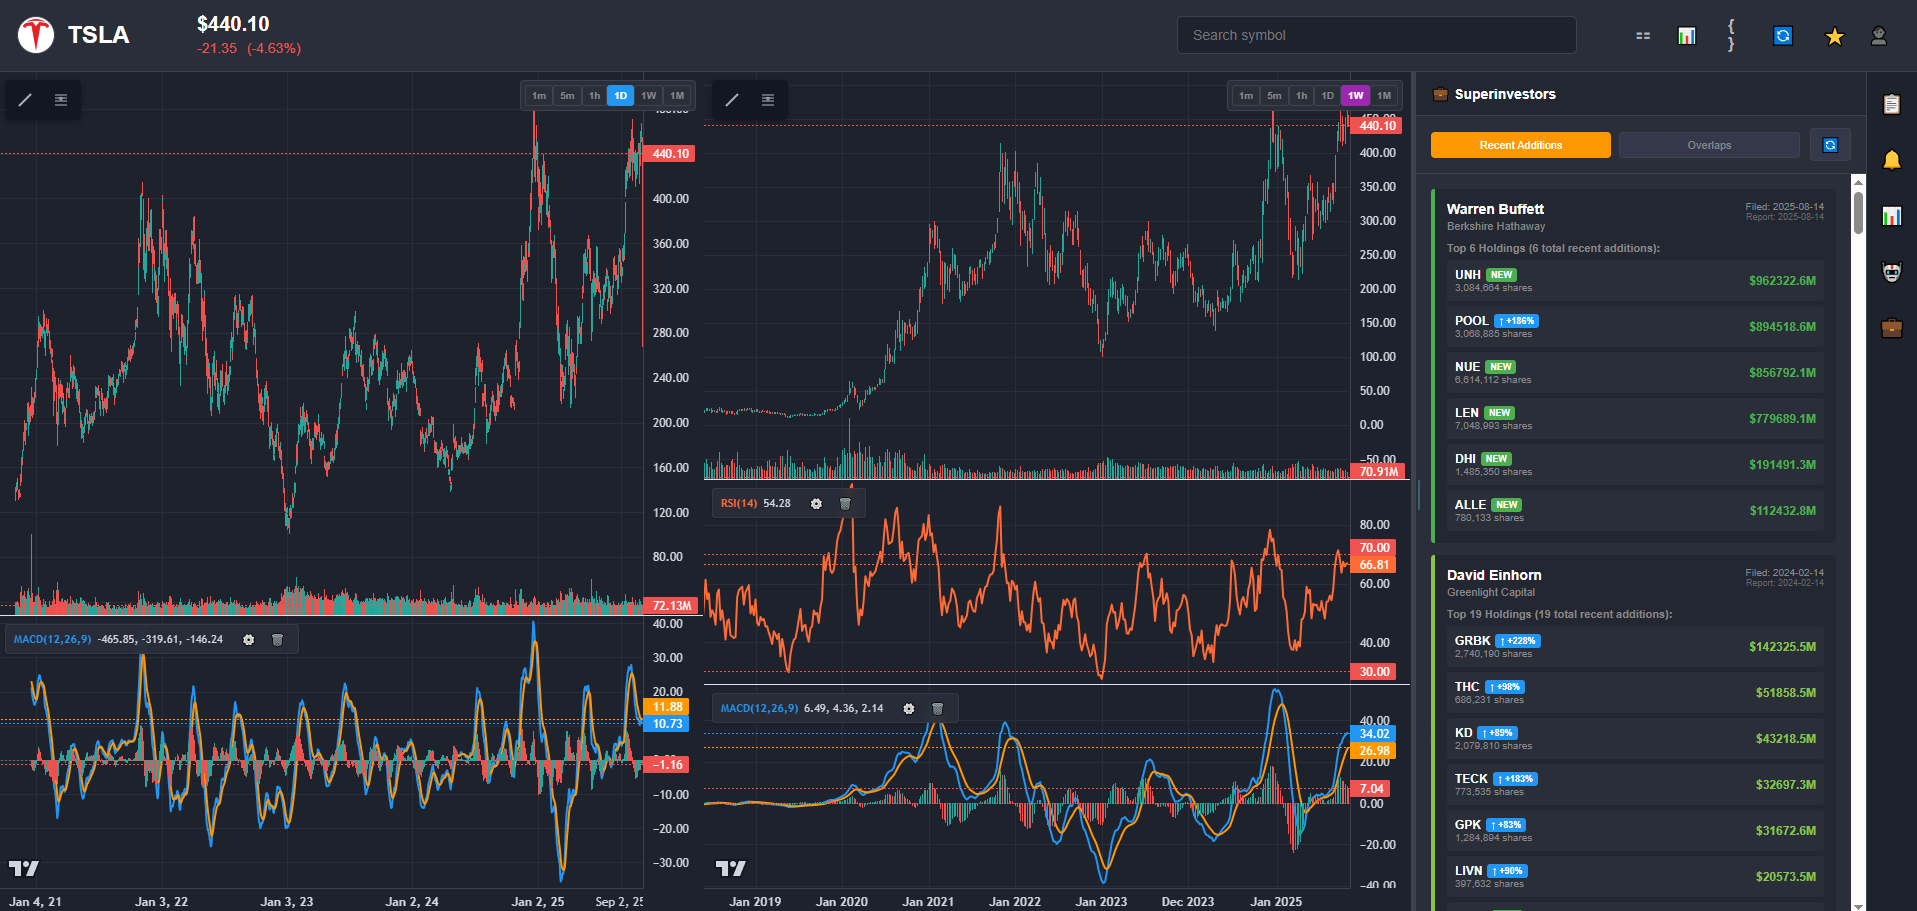Delete the RSI(14) indicator with trash icon
The height and width of the screenshot is (911, 1917).
coord(845,504)
